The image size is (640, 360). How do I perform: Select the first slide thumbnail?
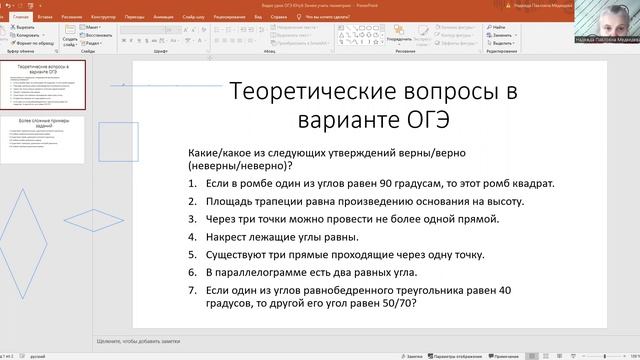pos(43,85)
